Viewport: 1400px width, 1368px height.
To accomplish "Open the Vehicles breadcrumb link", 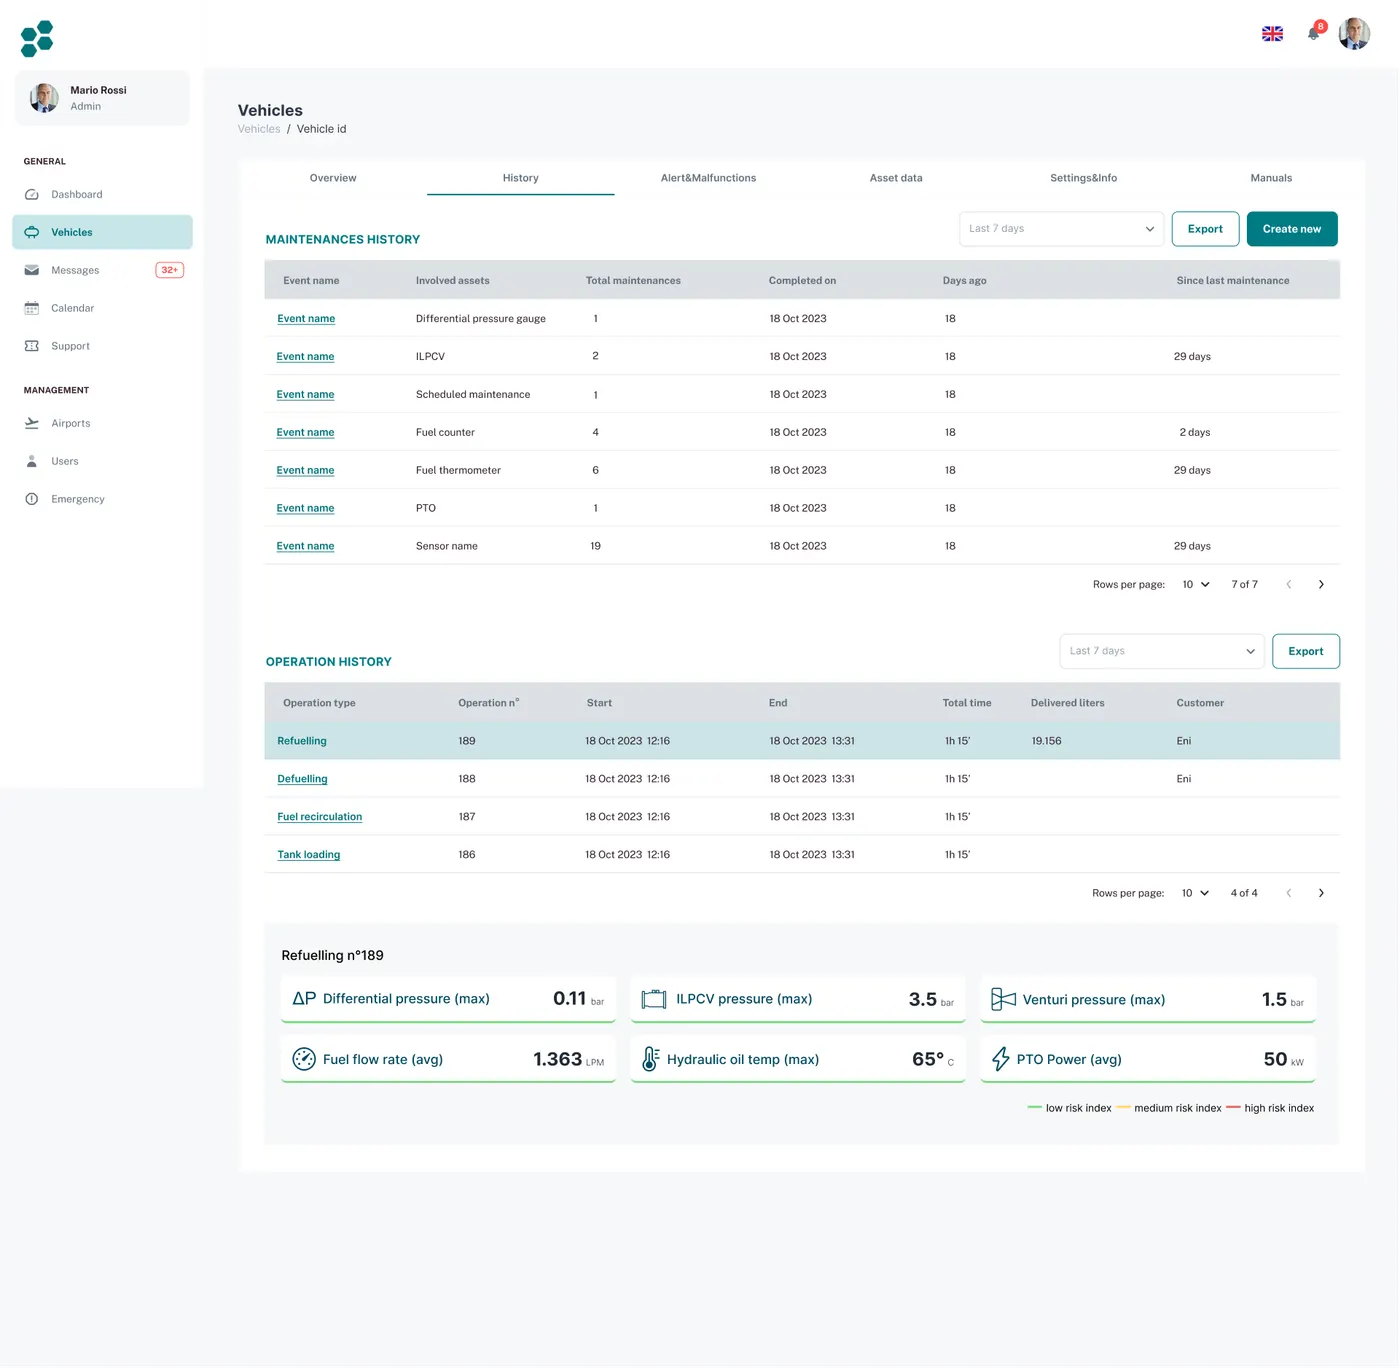I will tap(259, 129).
